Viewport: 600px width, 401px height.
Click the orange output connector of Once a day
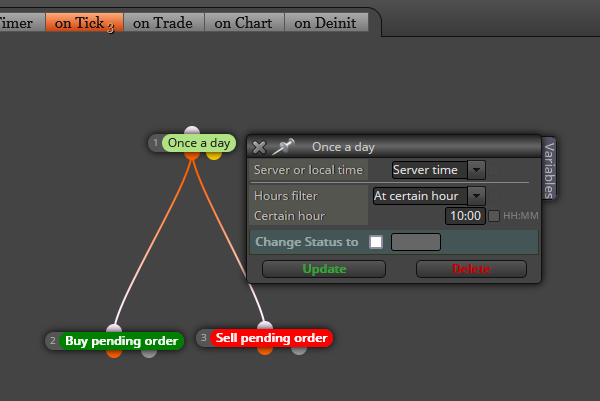pyautogui.click(x=192, y=155)
